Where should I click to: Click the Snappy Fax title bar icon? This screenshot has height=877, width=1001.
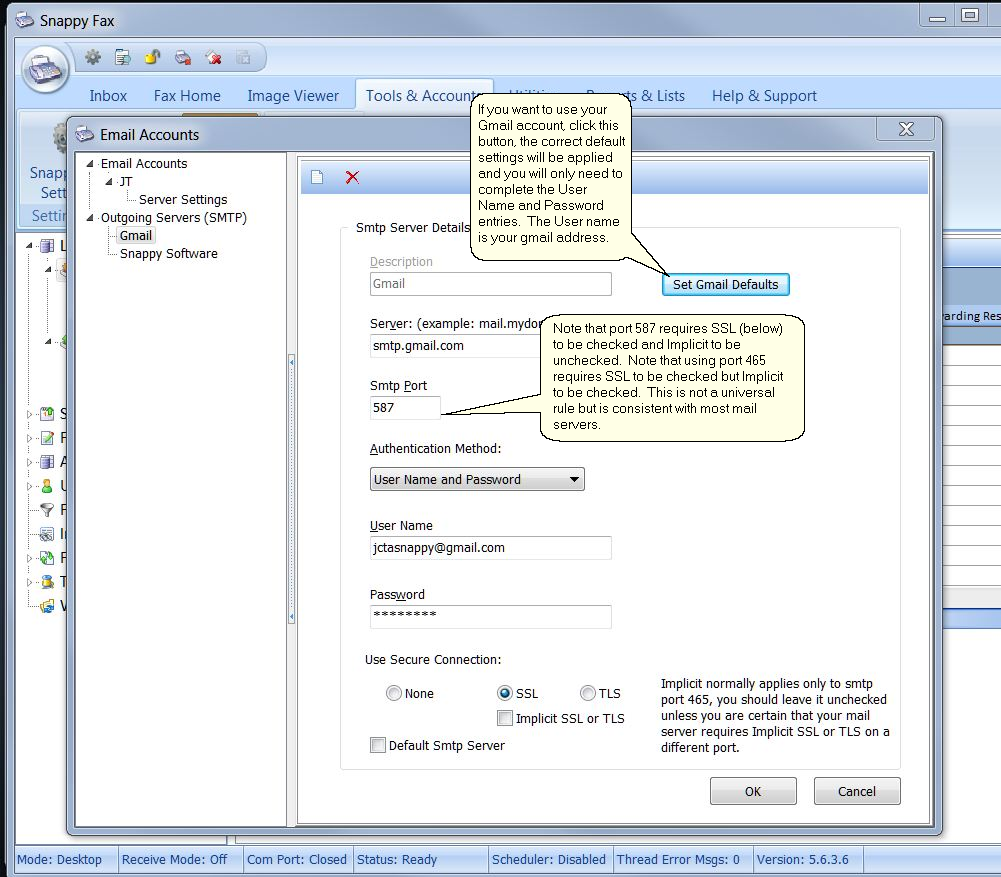coord(24,20)
